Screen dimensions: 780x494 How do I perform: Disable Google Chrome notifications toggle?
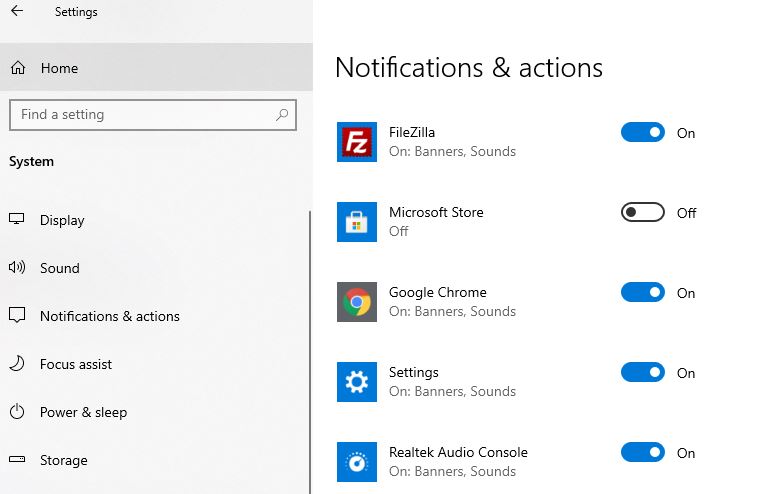click(643, 293)
